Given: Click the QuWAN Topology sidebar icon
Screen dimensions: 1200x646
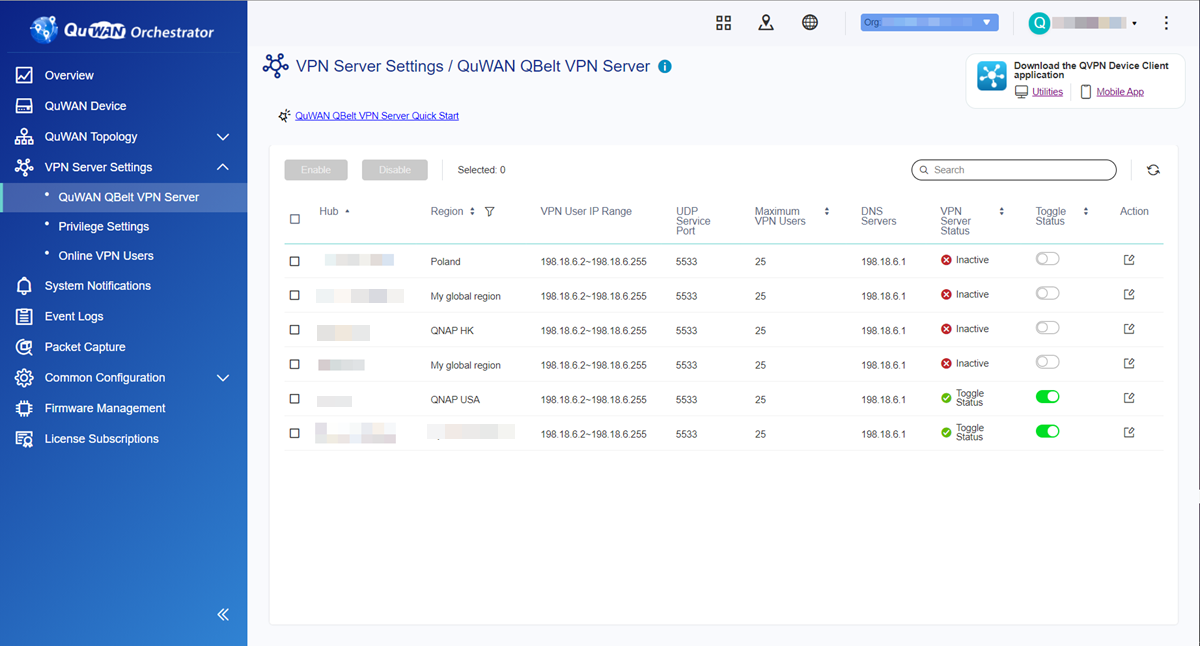Looking at the screenshot, I should (24, 137).
